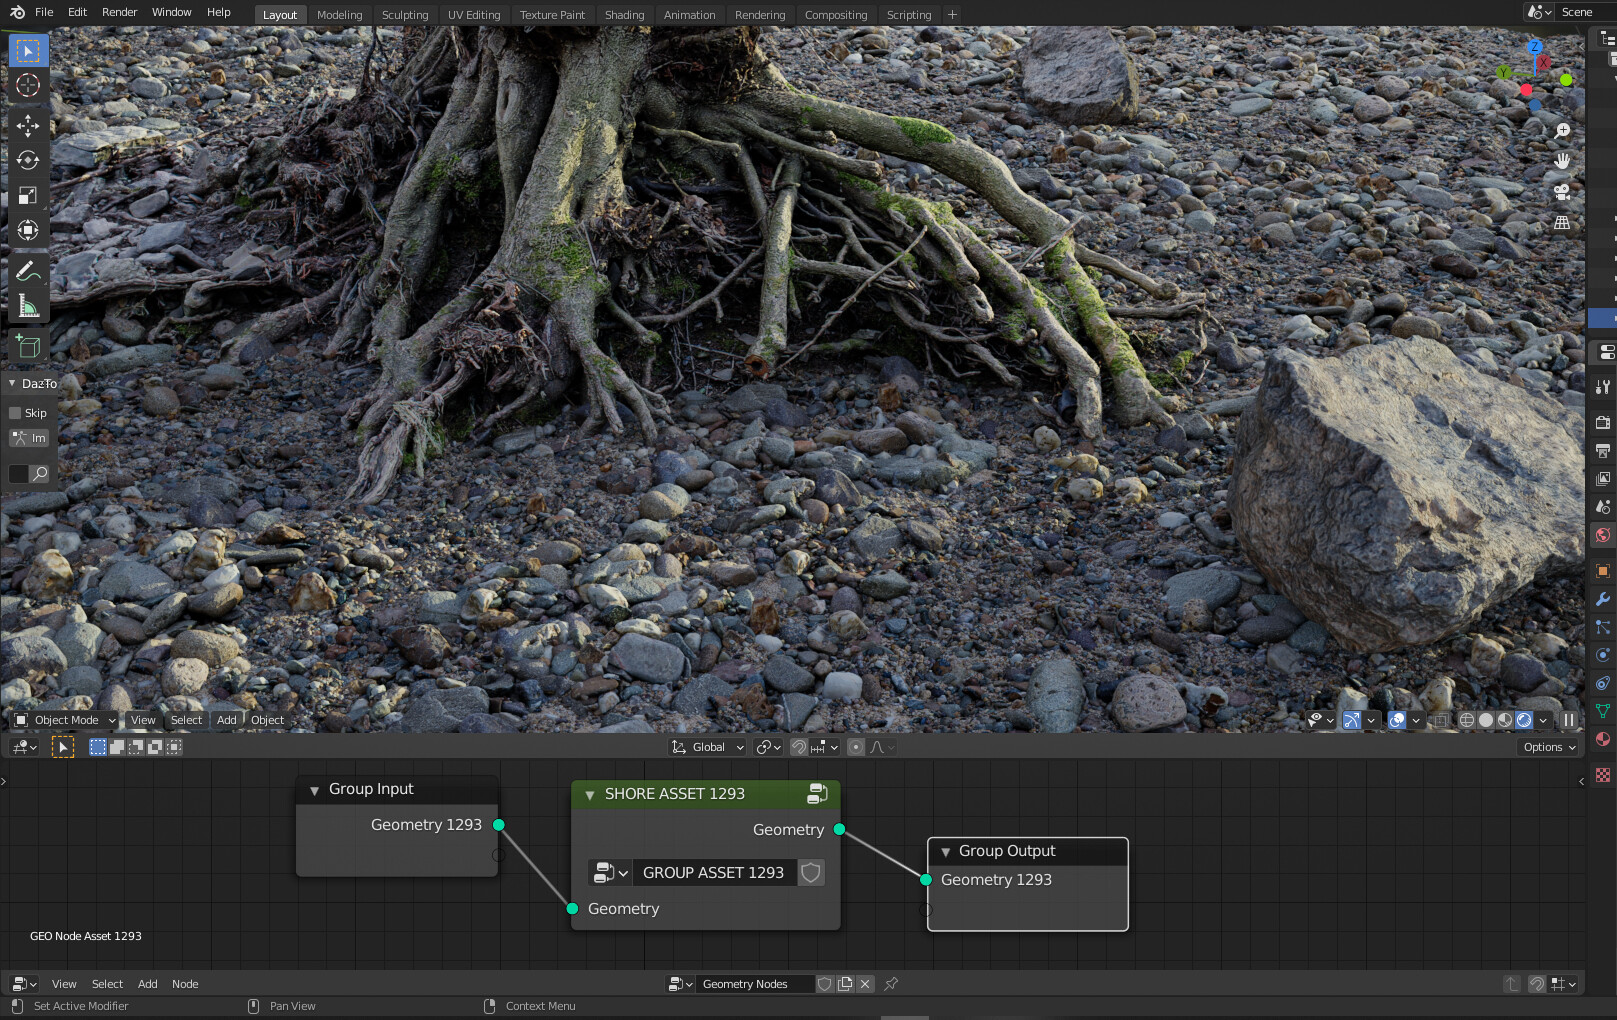The height and width of the screenshot is (1020, 1617).
Task: Select the Rotate tool in the left toolbar
Action: click(27, 160)
